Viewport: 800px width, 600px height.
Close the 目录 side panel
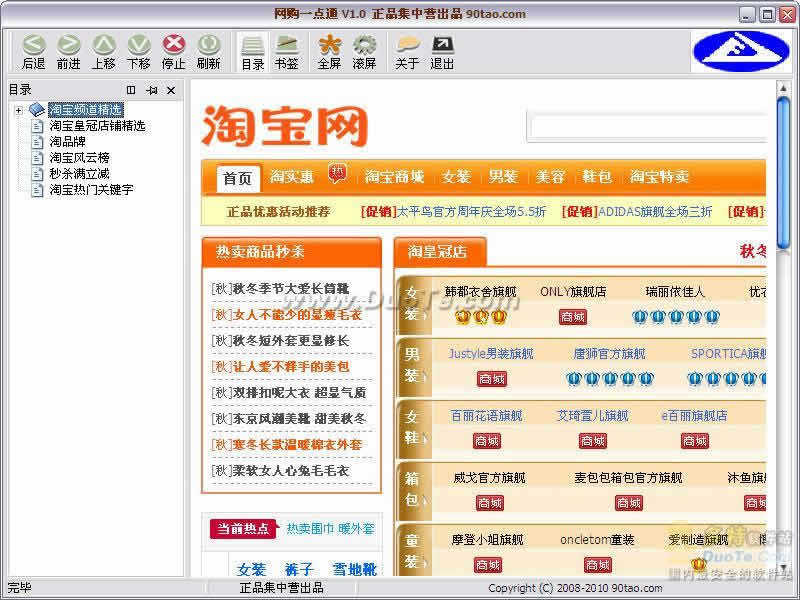point(171,90)
